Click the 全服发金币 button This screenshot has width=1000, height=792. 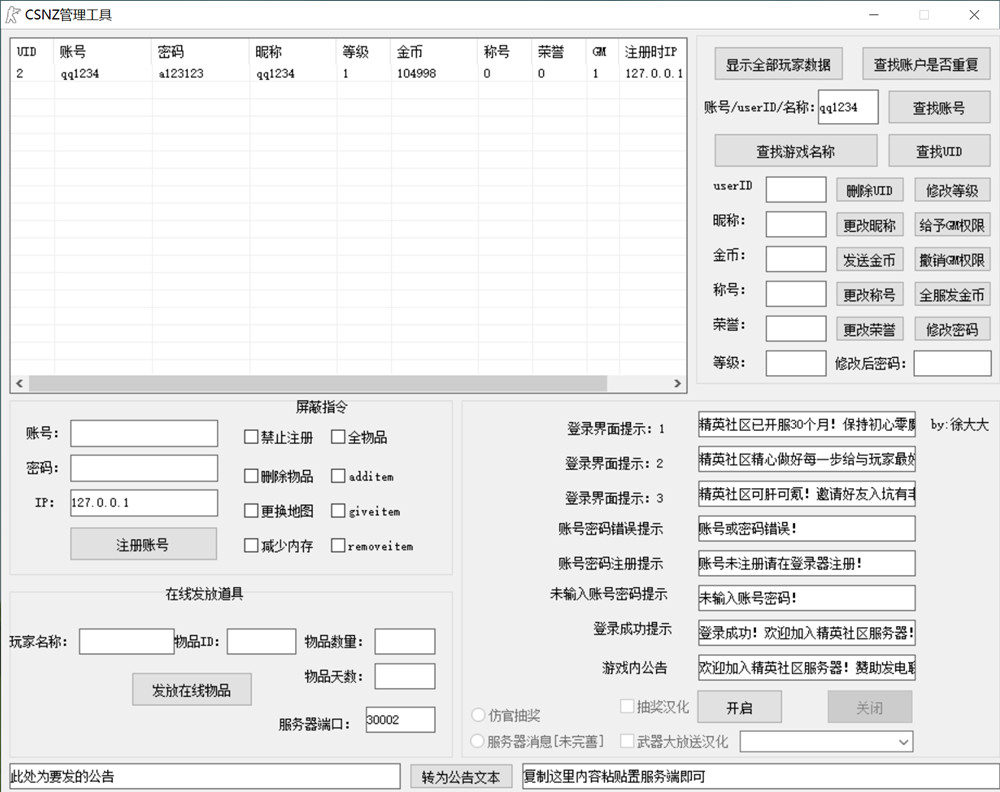point(952,295)
